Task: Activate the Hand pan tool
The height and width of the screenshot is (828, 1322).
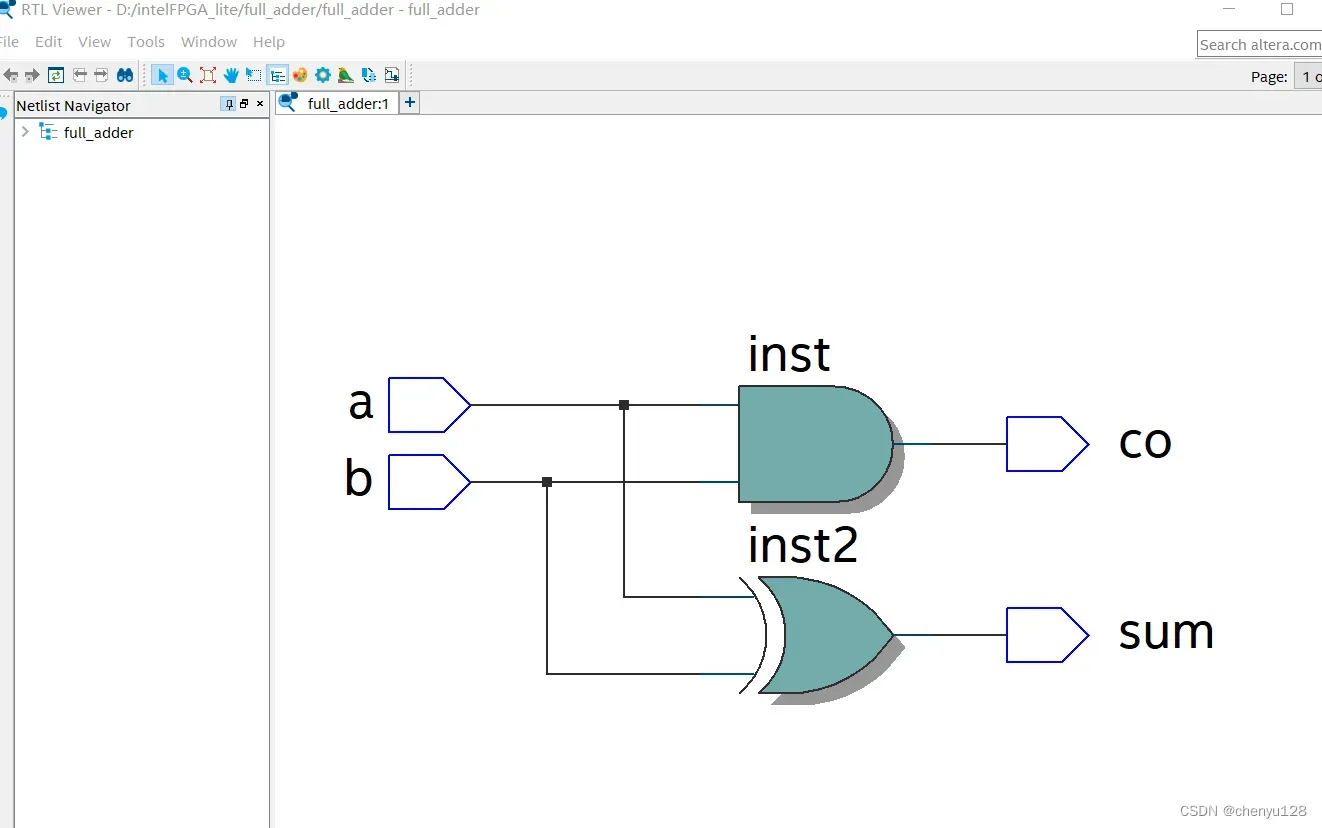Action: coord(231,75)
